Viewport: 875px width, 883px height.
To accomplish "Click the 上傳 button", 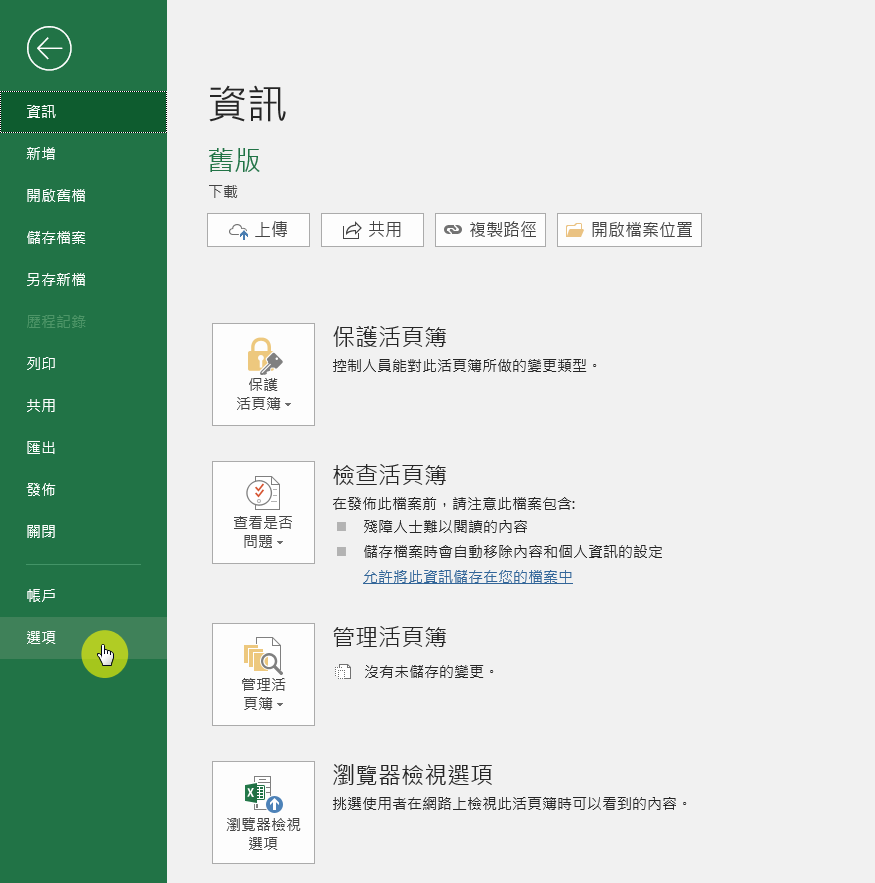I will (258, 230).
